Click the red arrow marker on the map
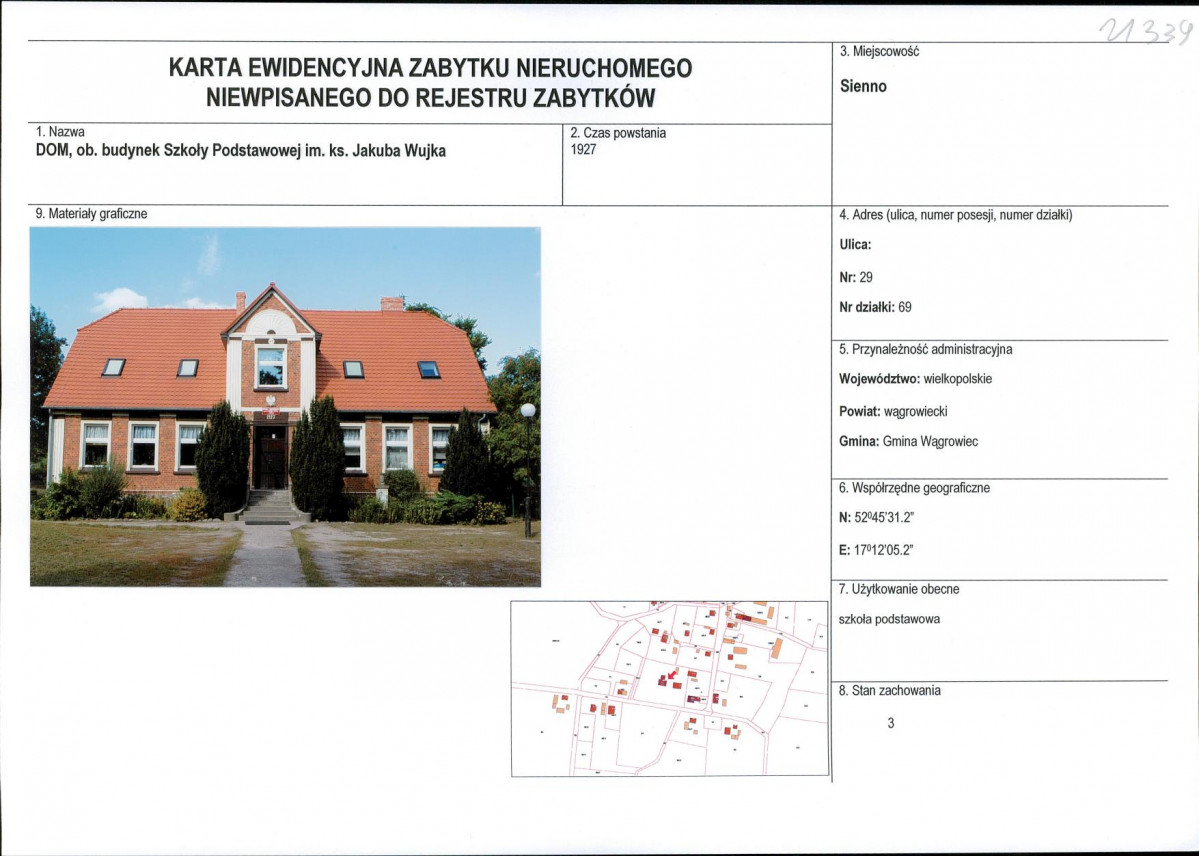The image size is (1199, 856). (672, 674)
